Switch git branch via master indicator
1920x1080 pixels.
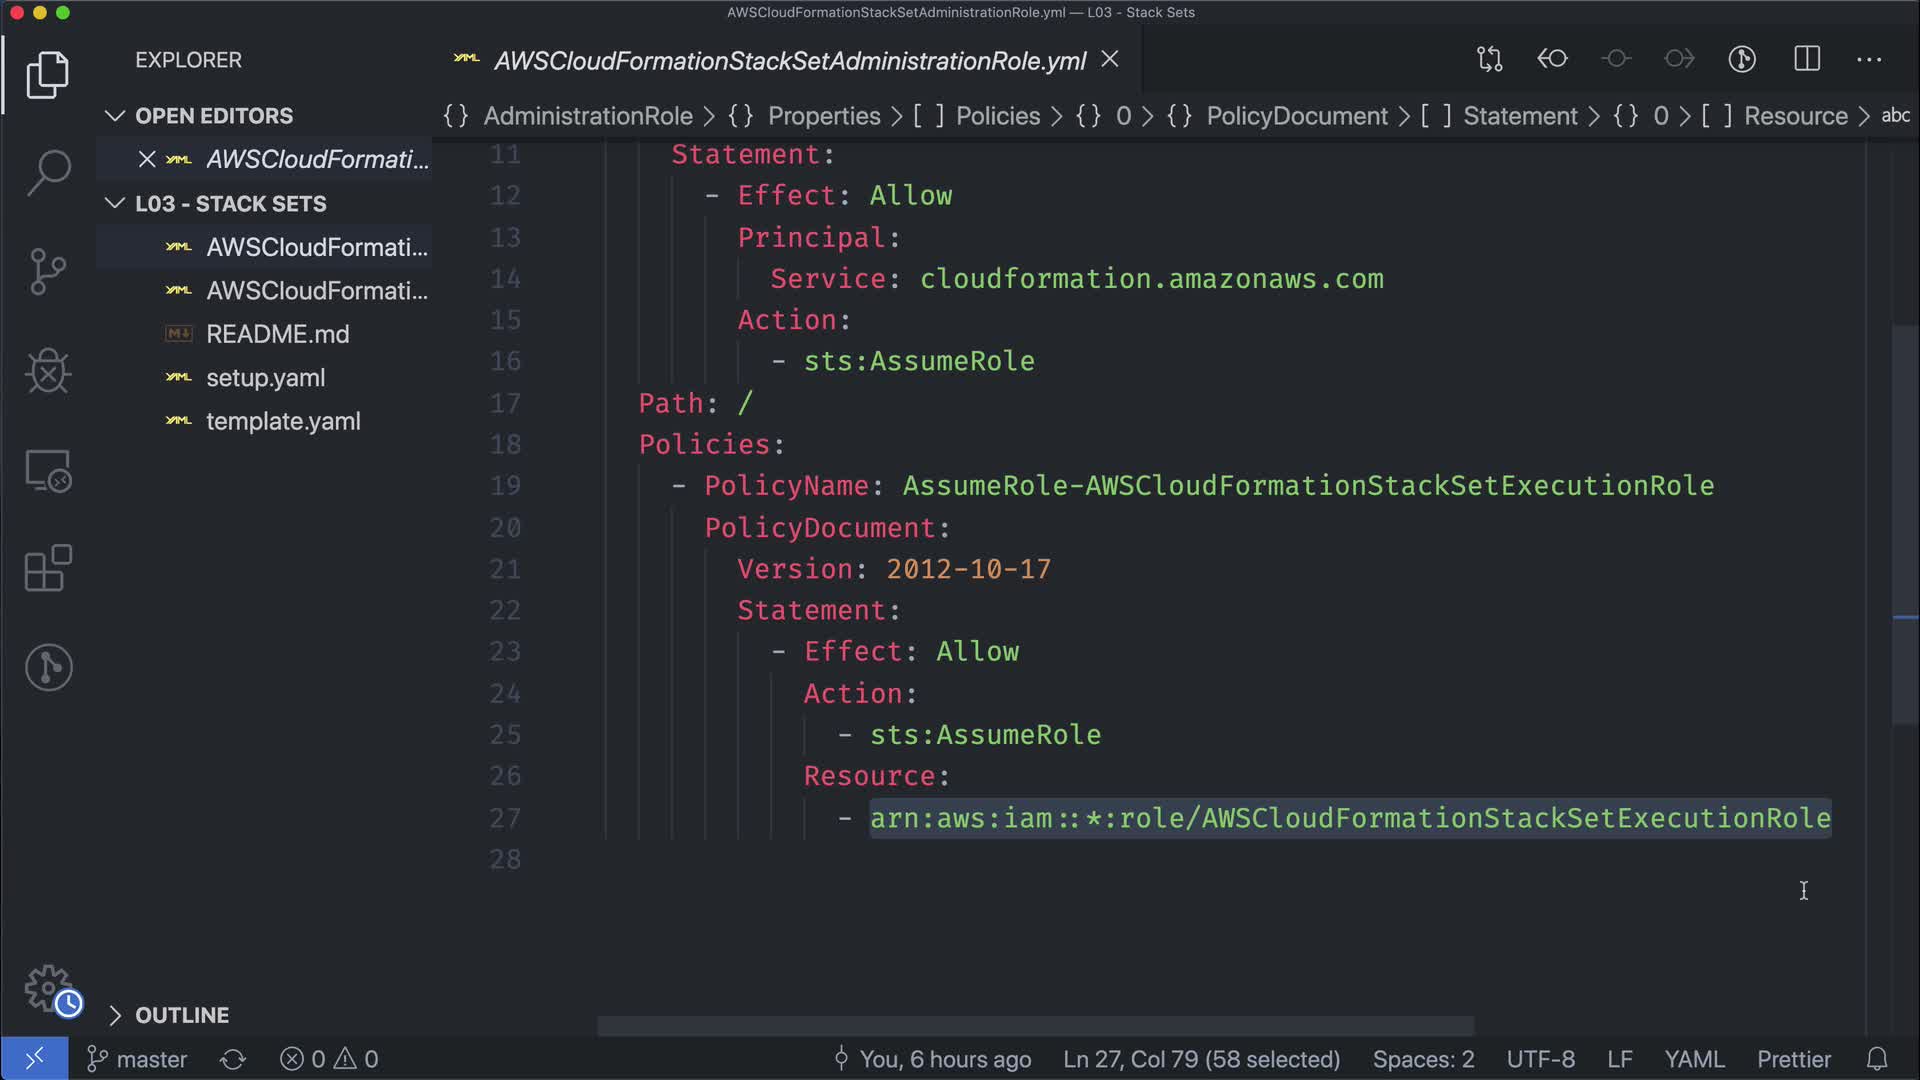(x=138, y=1059)
